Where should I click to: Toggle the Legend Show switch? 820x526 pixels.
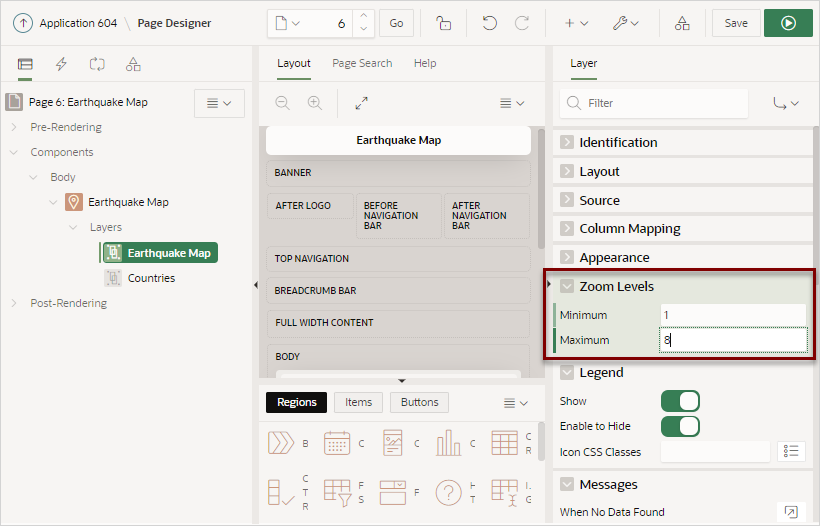tap(680, 401)
